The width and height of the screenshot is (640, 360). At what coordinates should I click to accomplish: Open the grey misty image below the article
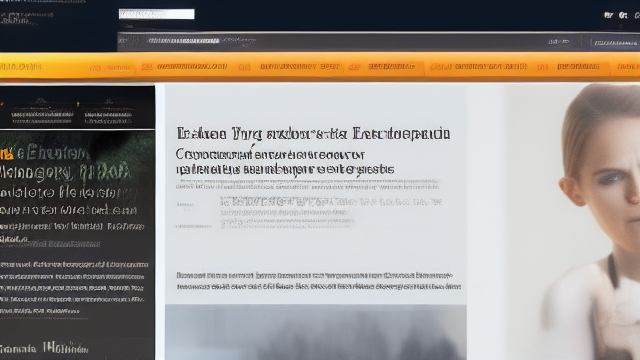(x=316, y=332)
